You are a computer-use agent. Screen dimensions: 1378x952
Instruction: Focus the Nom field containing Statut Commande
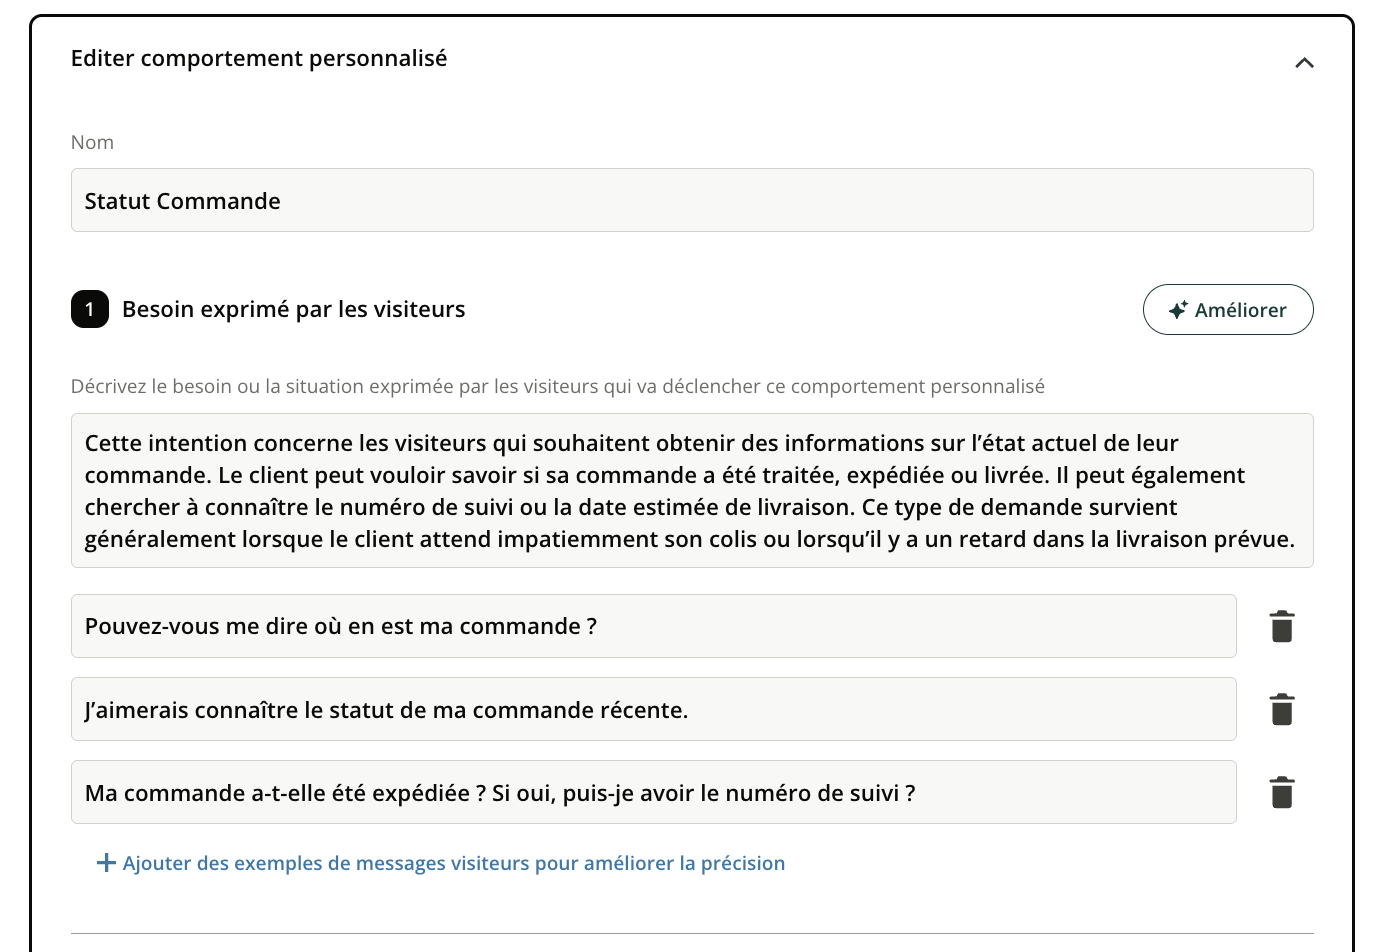click(x=691, y=201)
